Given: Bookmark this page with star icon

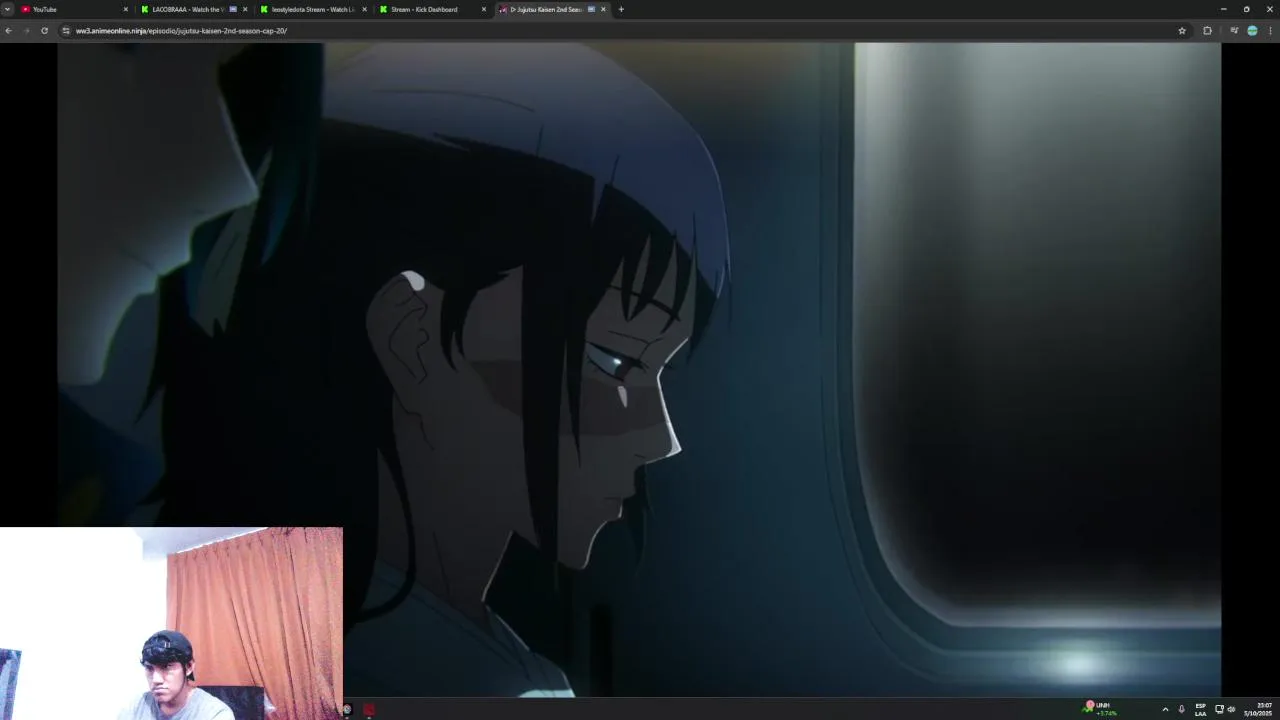Looking at the screenshot, I should point(1182,30).
